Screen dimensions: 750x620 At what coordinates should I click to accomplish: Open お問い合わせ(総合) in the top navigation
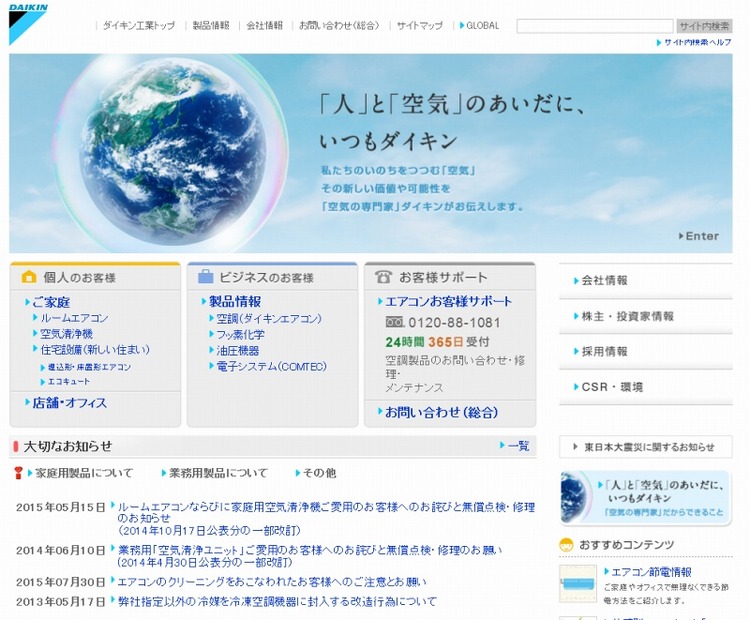pyautogui.click(x=339, y=26)
